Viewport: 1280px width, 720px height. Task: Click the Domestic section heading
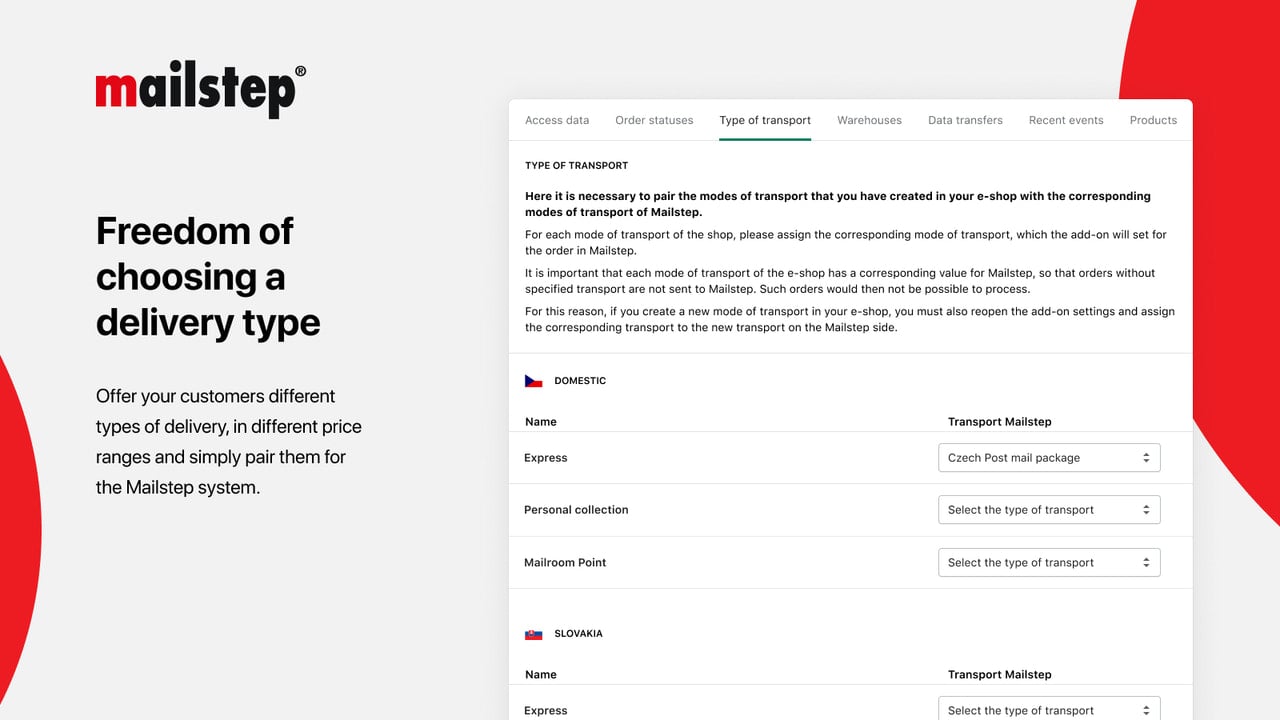click(580, 381)
